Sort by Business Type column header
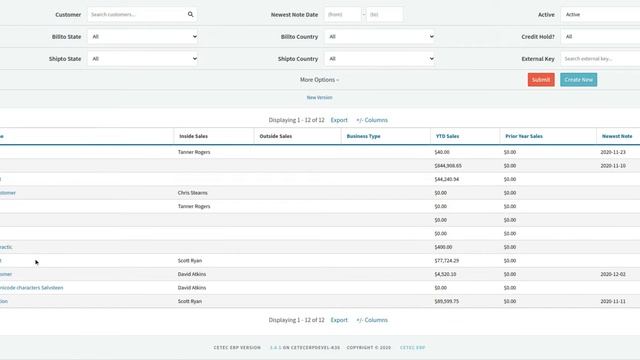The width and height of the screenshot is (640, 360). (x=363, y=136)
